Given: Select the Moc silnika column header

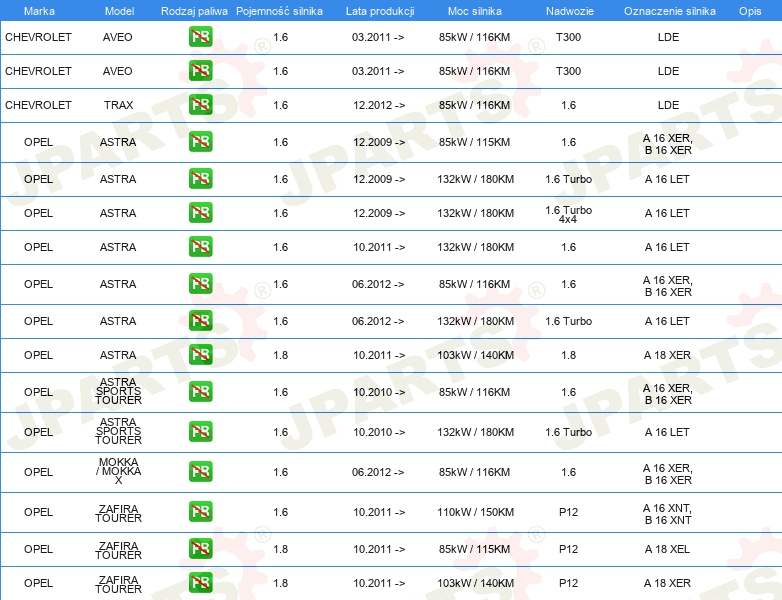Looking at the screenshot, I should coord(475,11).
